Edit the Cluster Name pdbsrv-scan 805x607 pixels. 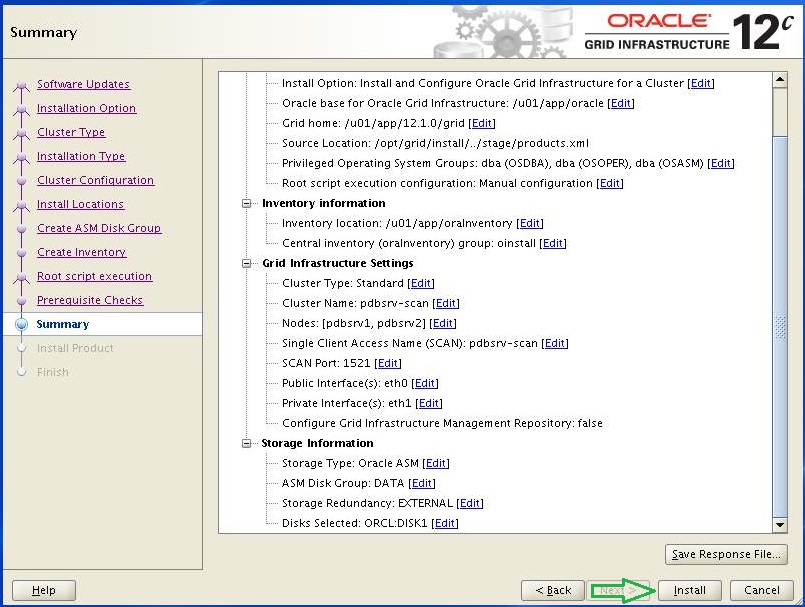(446, 304)
